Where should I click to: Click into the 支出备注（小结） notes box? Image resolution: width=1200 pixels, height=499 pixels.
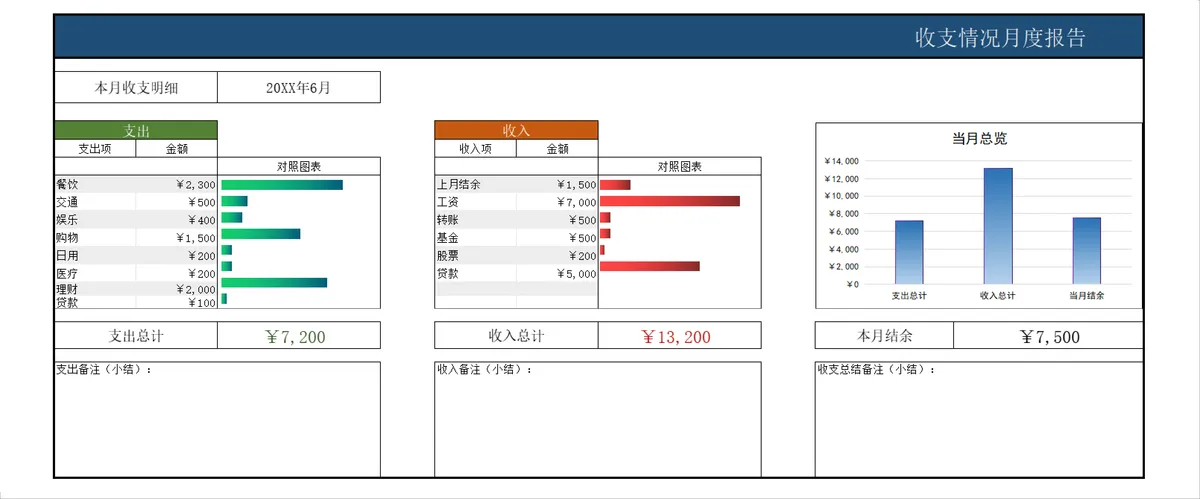(217, 418)
